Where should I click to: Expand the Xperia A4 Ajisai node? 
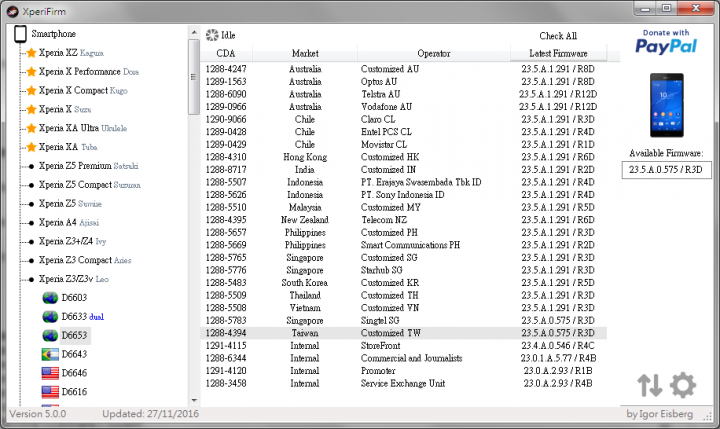click(x=31, y=223)
